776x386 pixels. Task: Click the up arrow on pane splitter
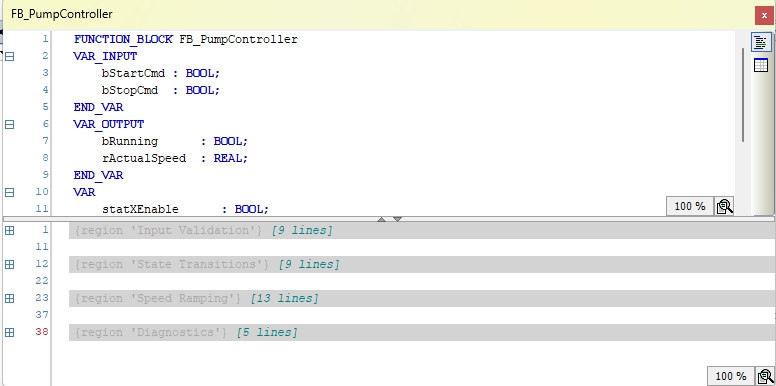pyautogui.click(x=381, y=219)
